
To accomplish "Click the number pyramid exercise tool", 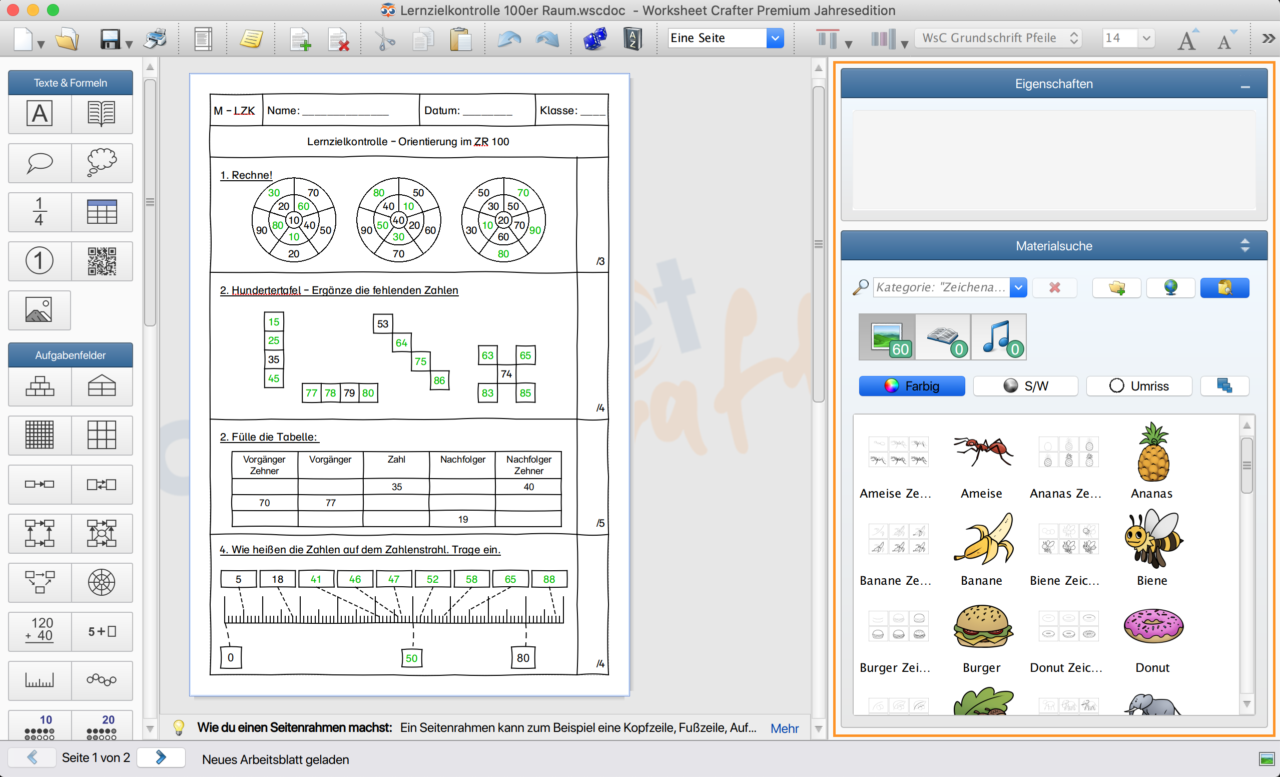I will [39, 386].
